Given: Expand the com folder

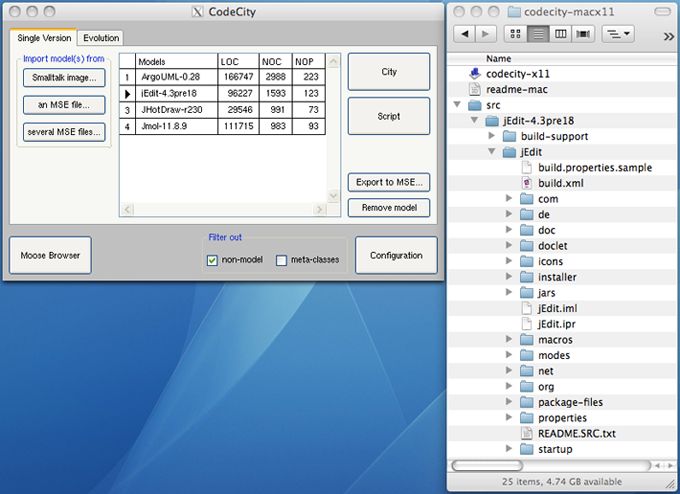Looking at the screenshot, I should click(x=509, y=198).
